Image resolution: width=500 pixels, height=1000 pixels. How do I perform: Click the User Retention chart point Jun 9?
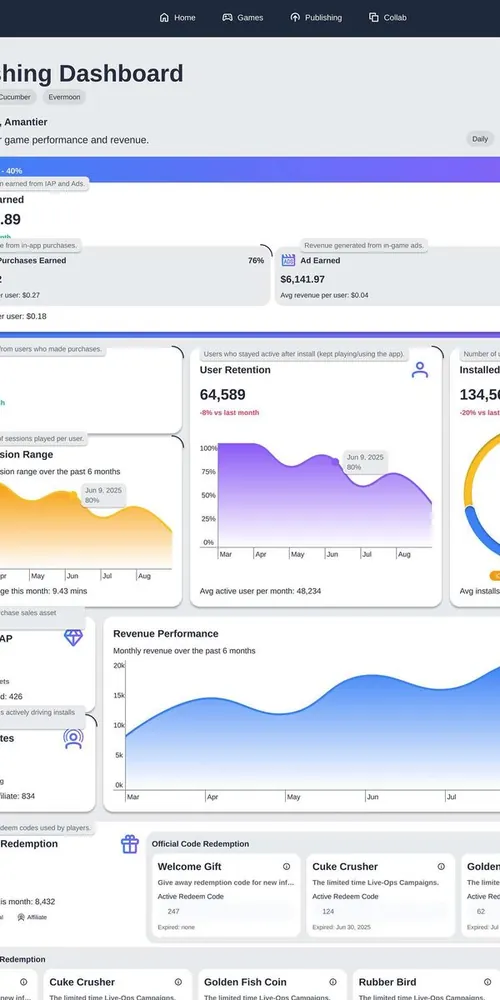(x=335, y=461)
